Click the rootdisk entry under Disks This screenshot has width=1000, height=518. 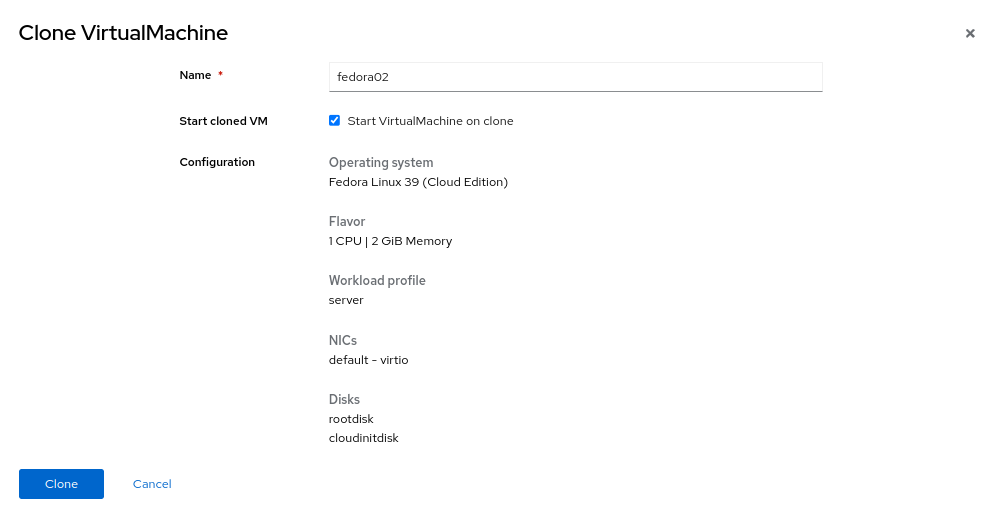tap(351, 419)
